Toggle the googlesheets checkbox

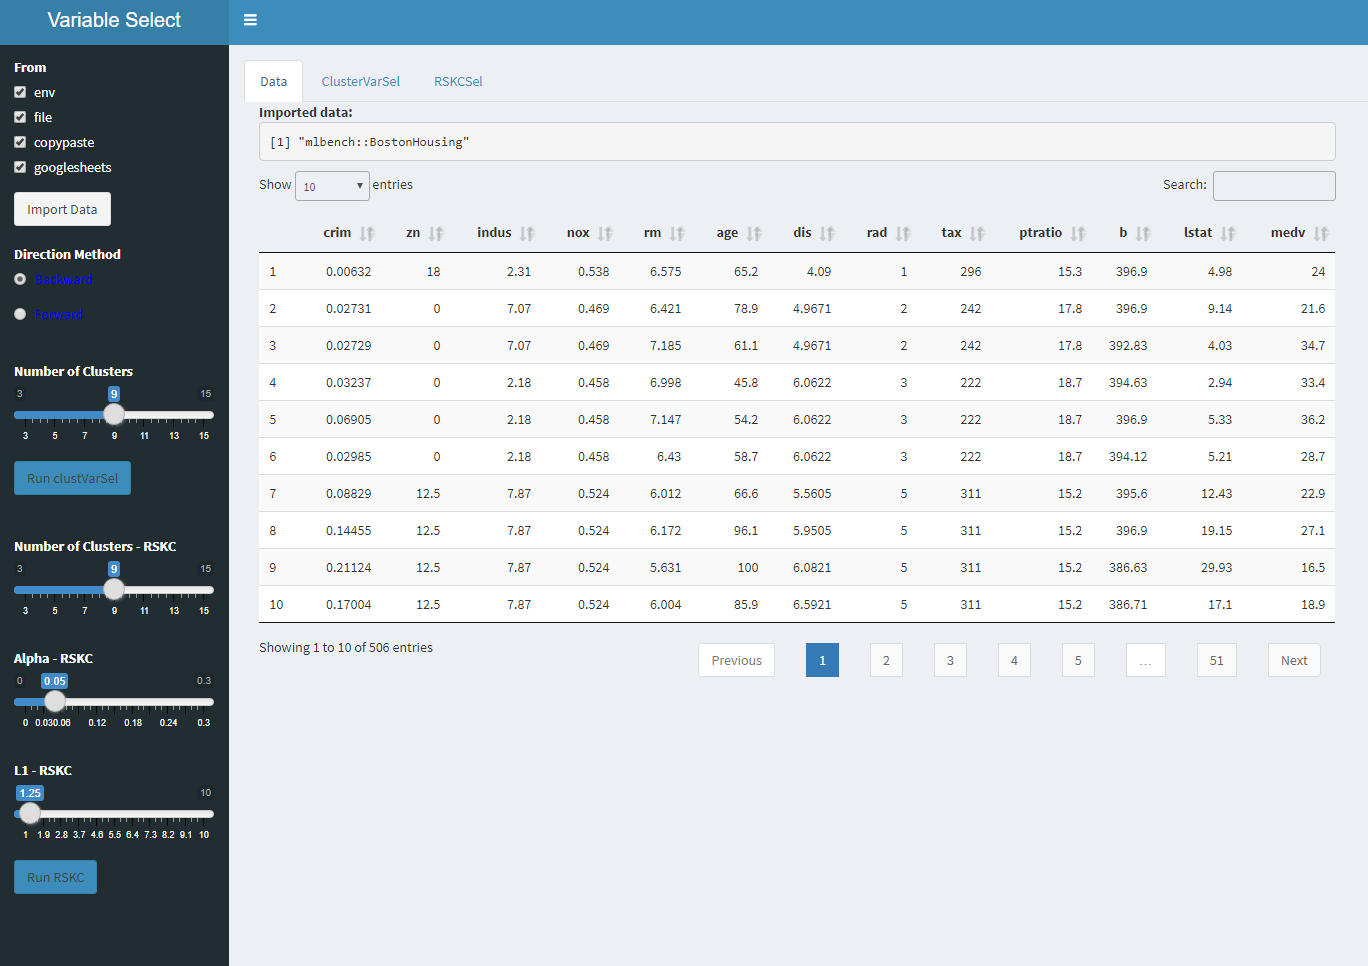(20, 167)
